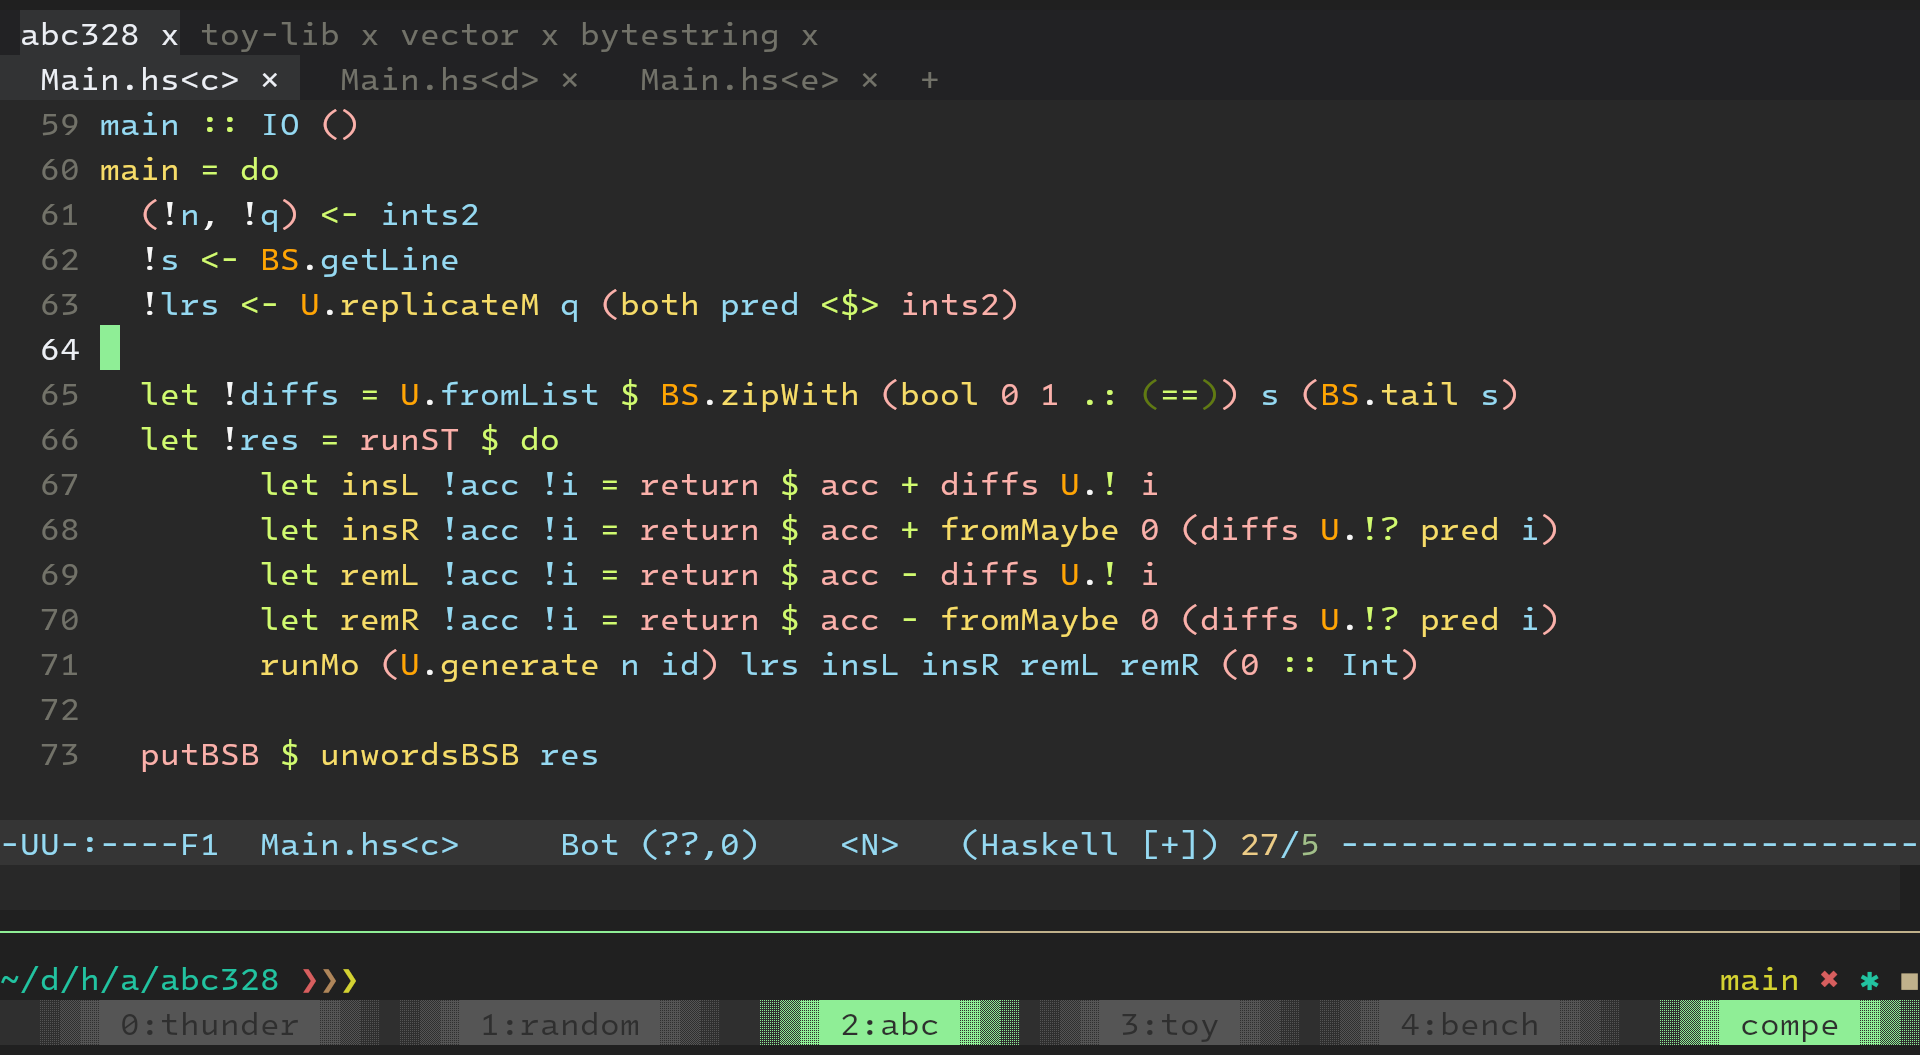Click the 27/5 counter in mode line
The height and width of the screenshot is (1055, 1920).
(x=1280, y=845)
